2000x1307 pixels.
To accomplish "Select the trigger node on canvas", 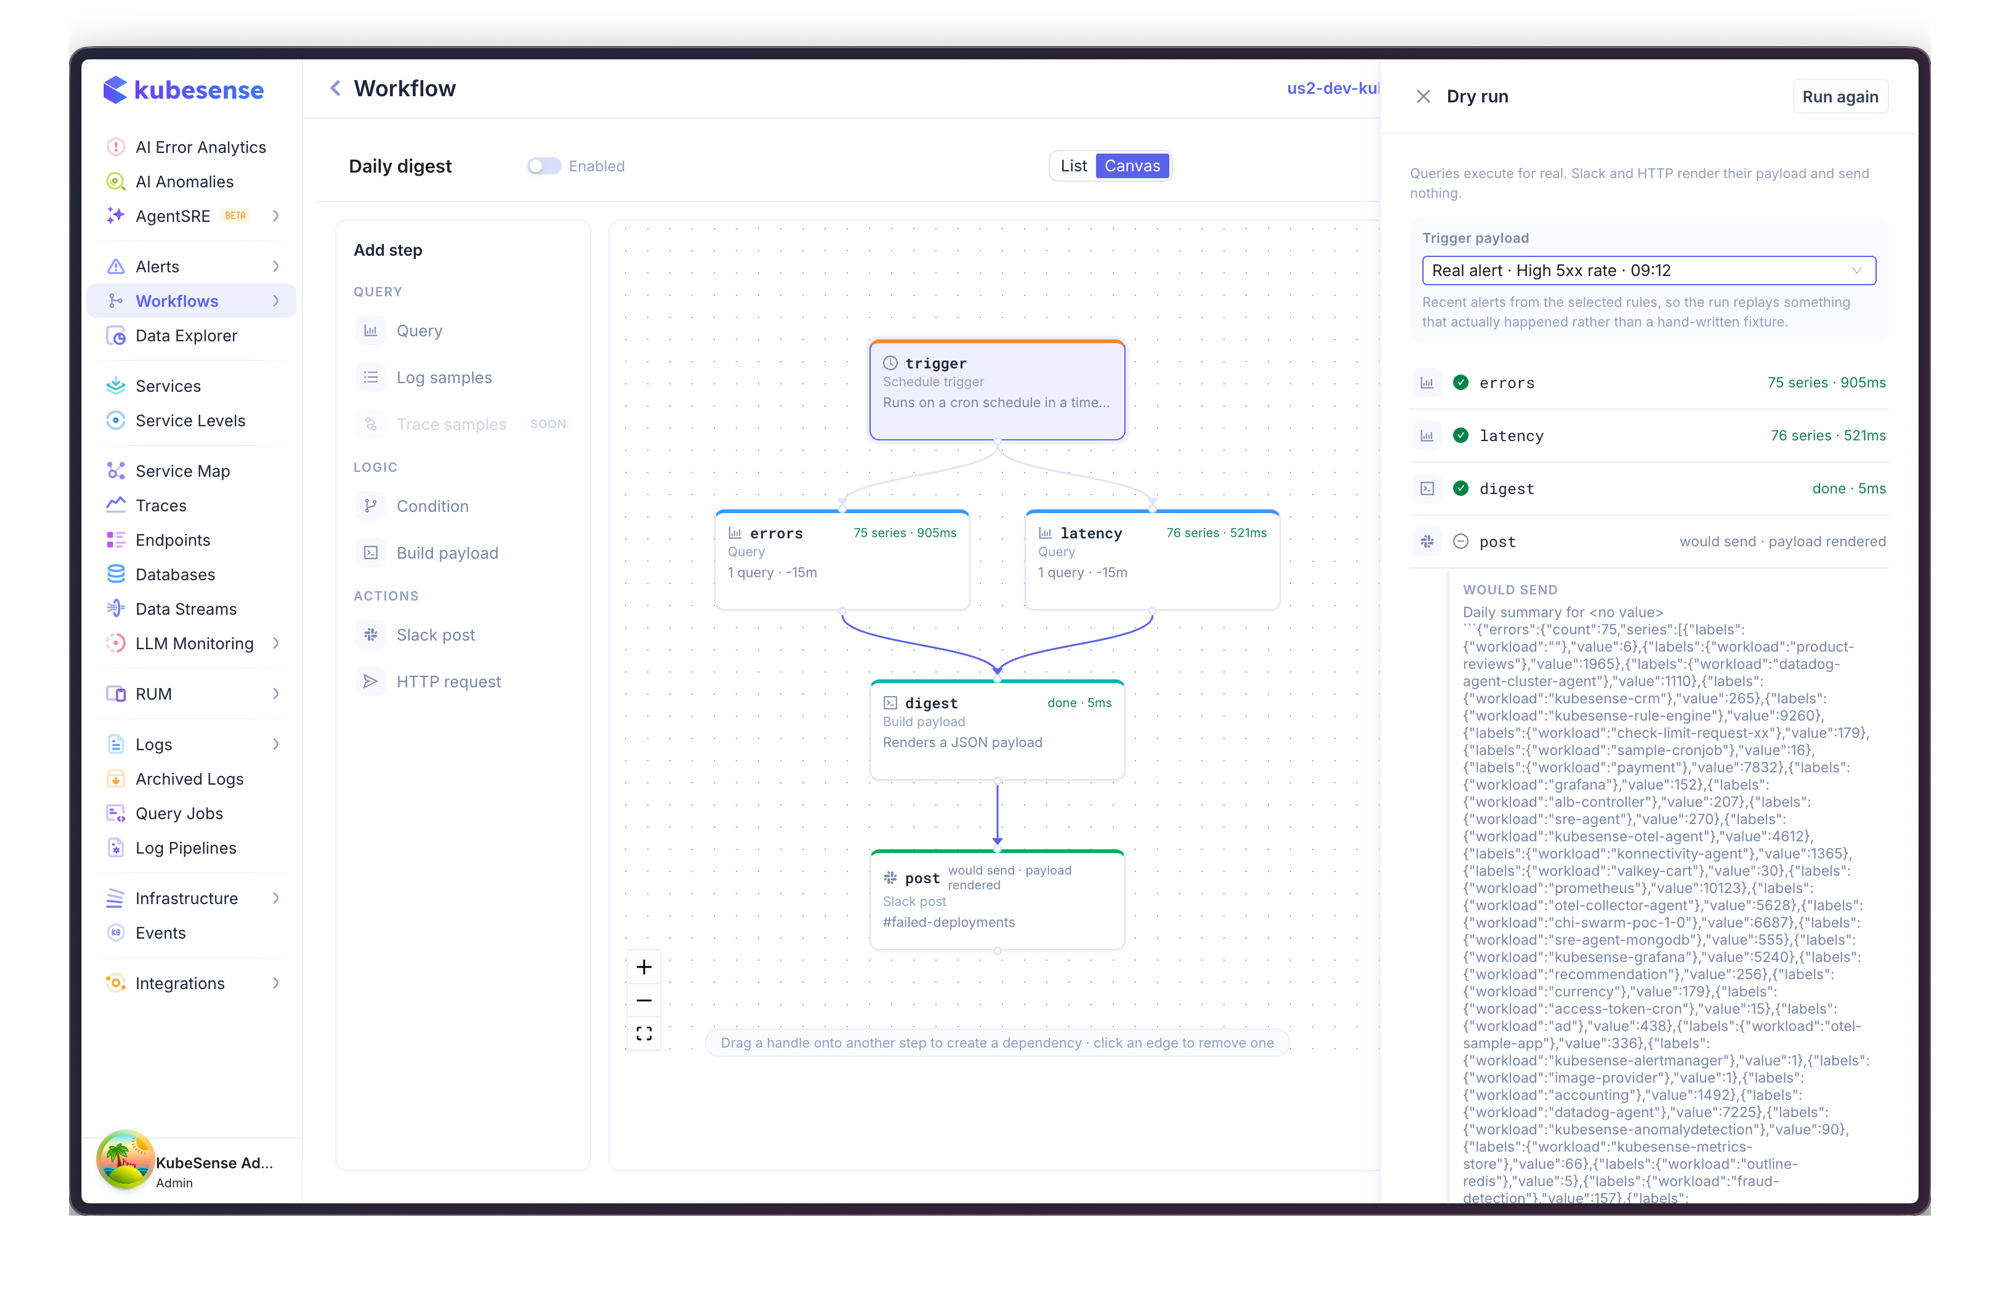I will click(x=997, y=390).
